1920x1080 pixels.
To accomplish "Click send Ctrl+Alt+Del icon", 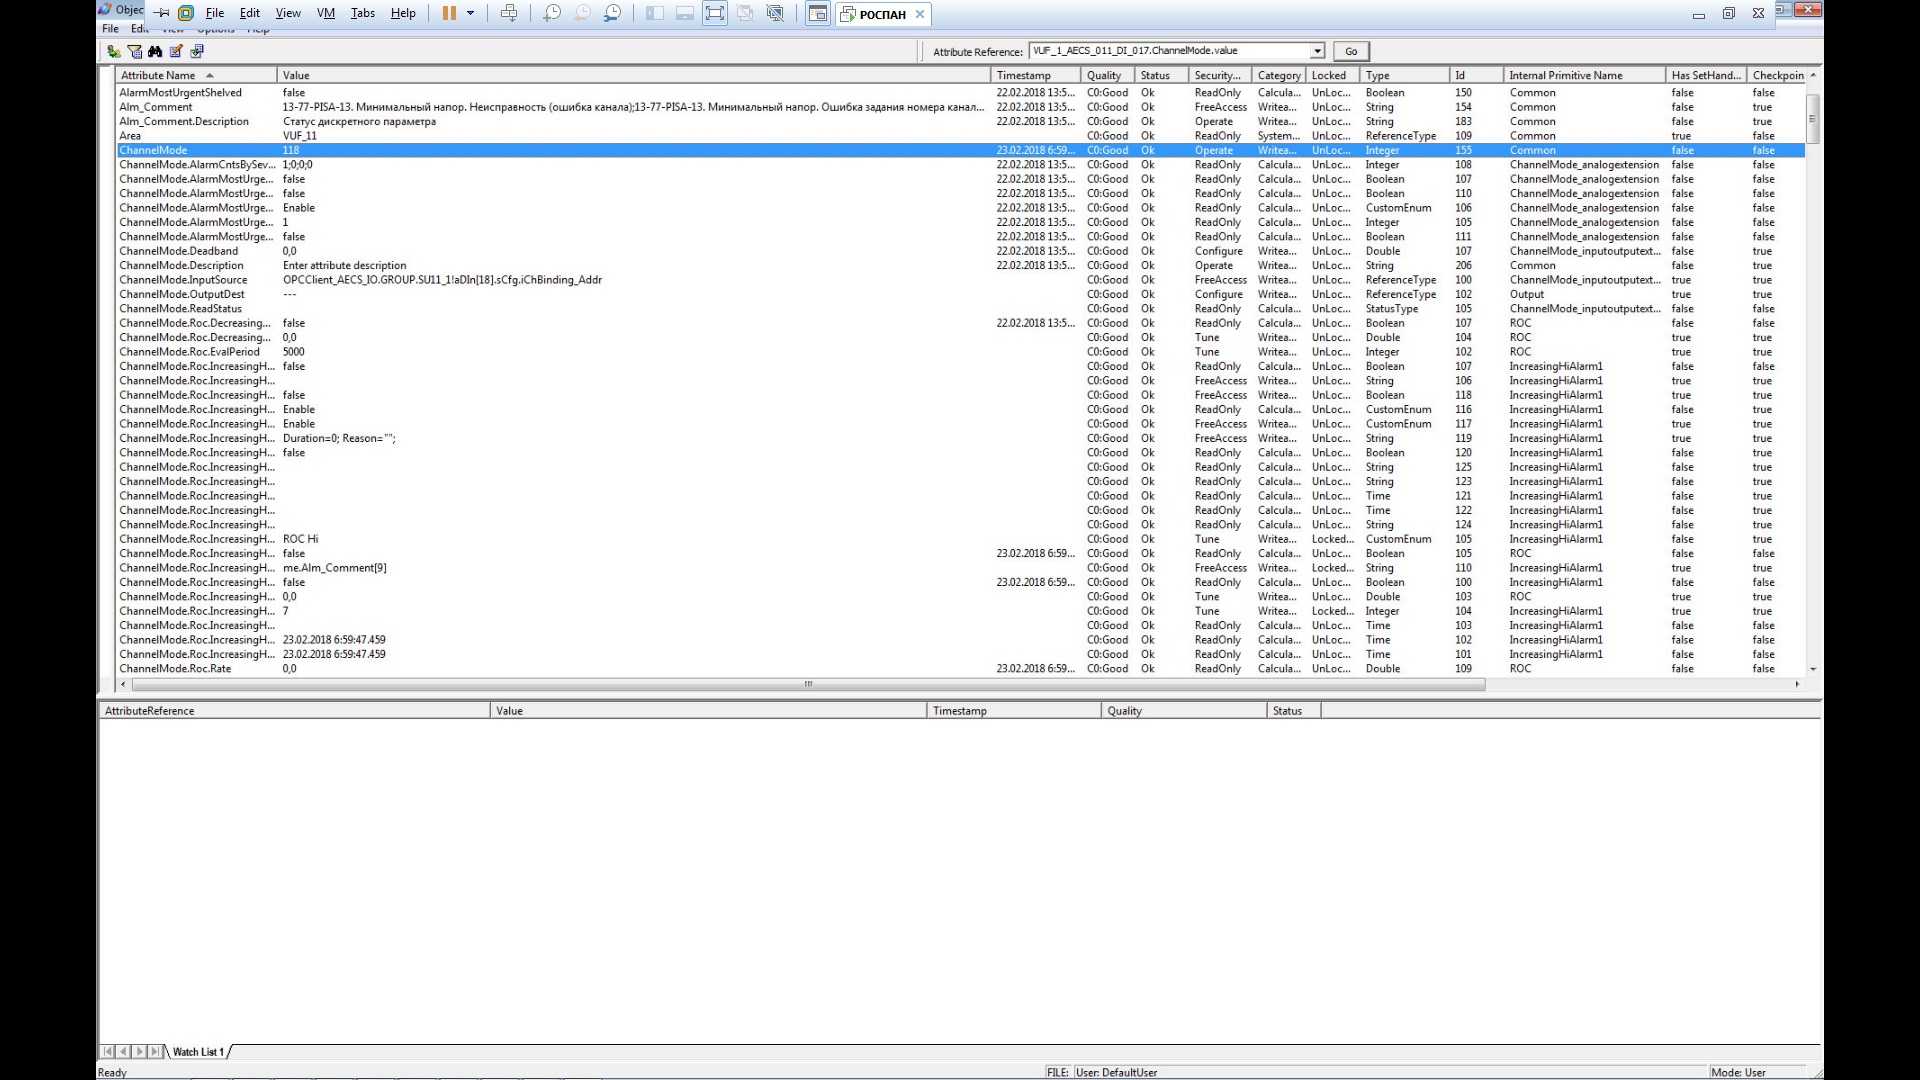I will [509, 13].
